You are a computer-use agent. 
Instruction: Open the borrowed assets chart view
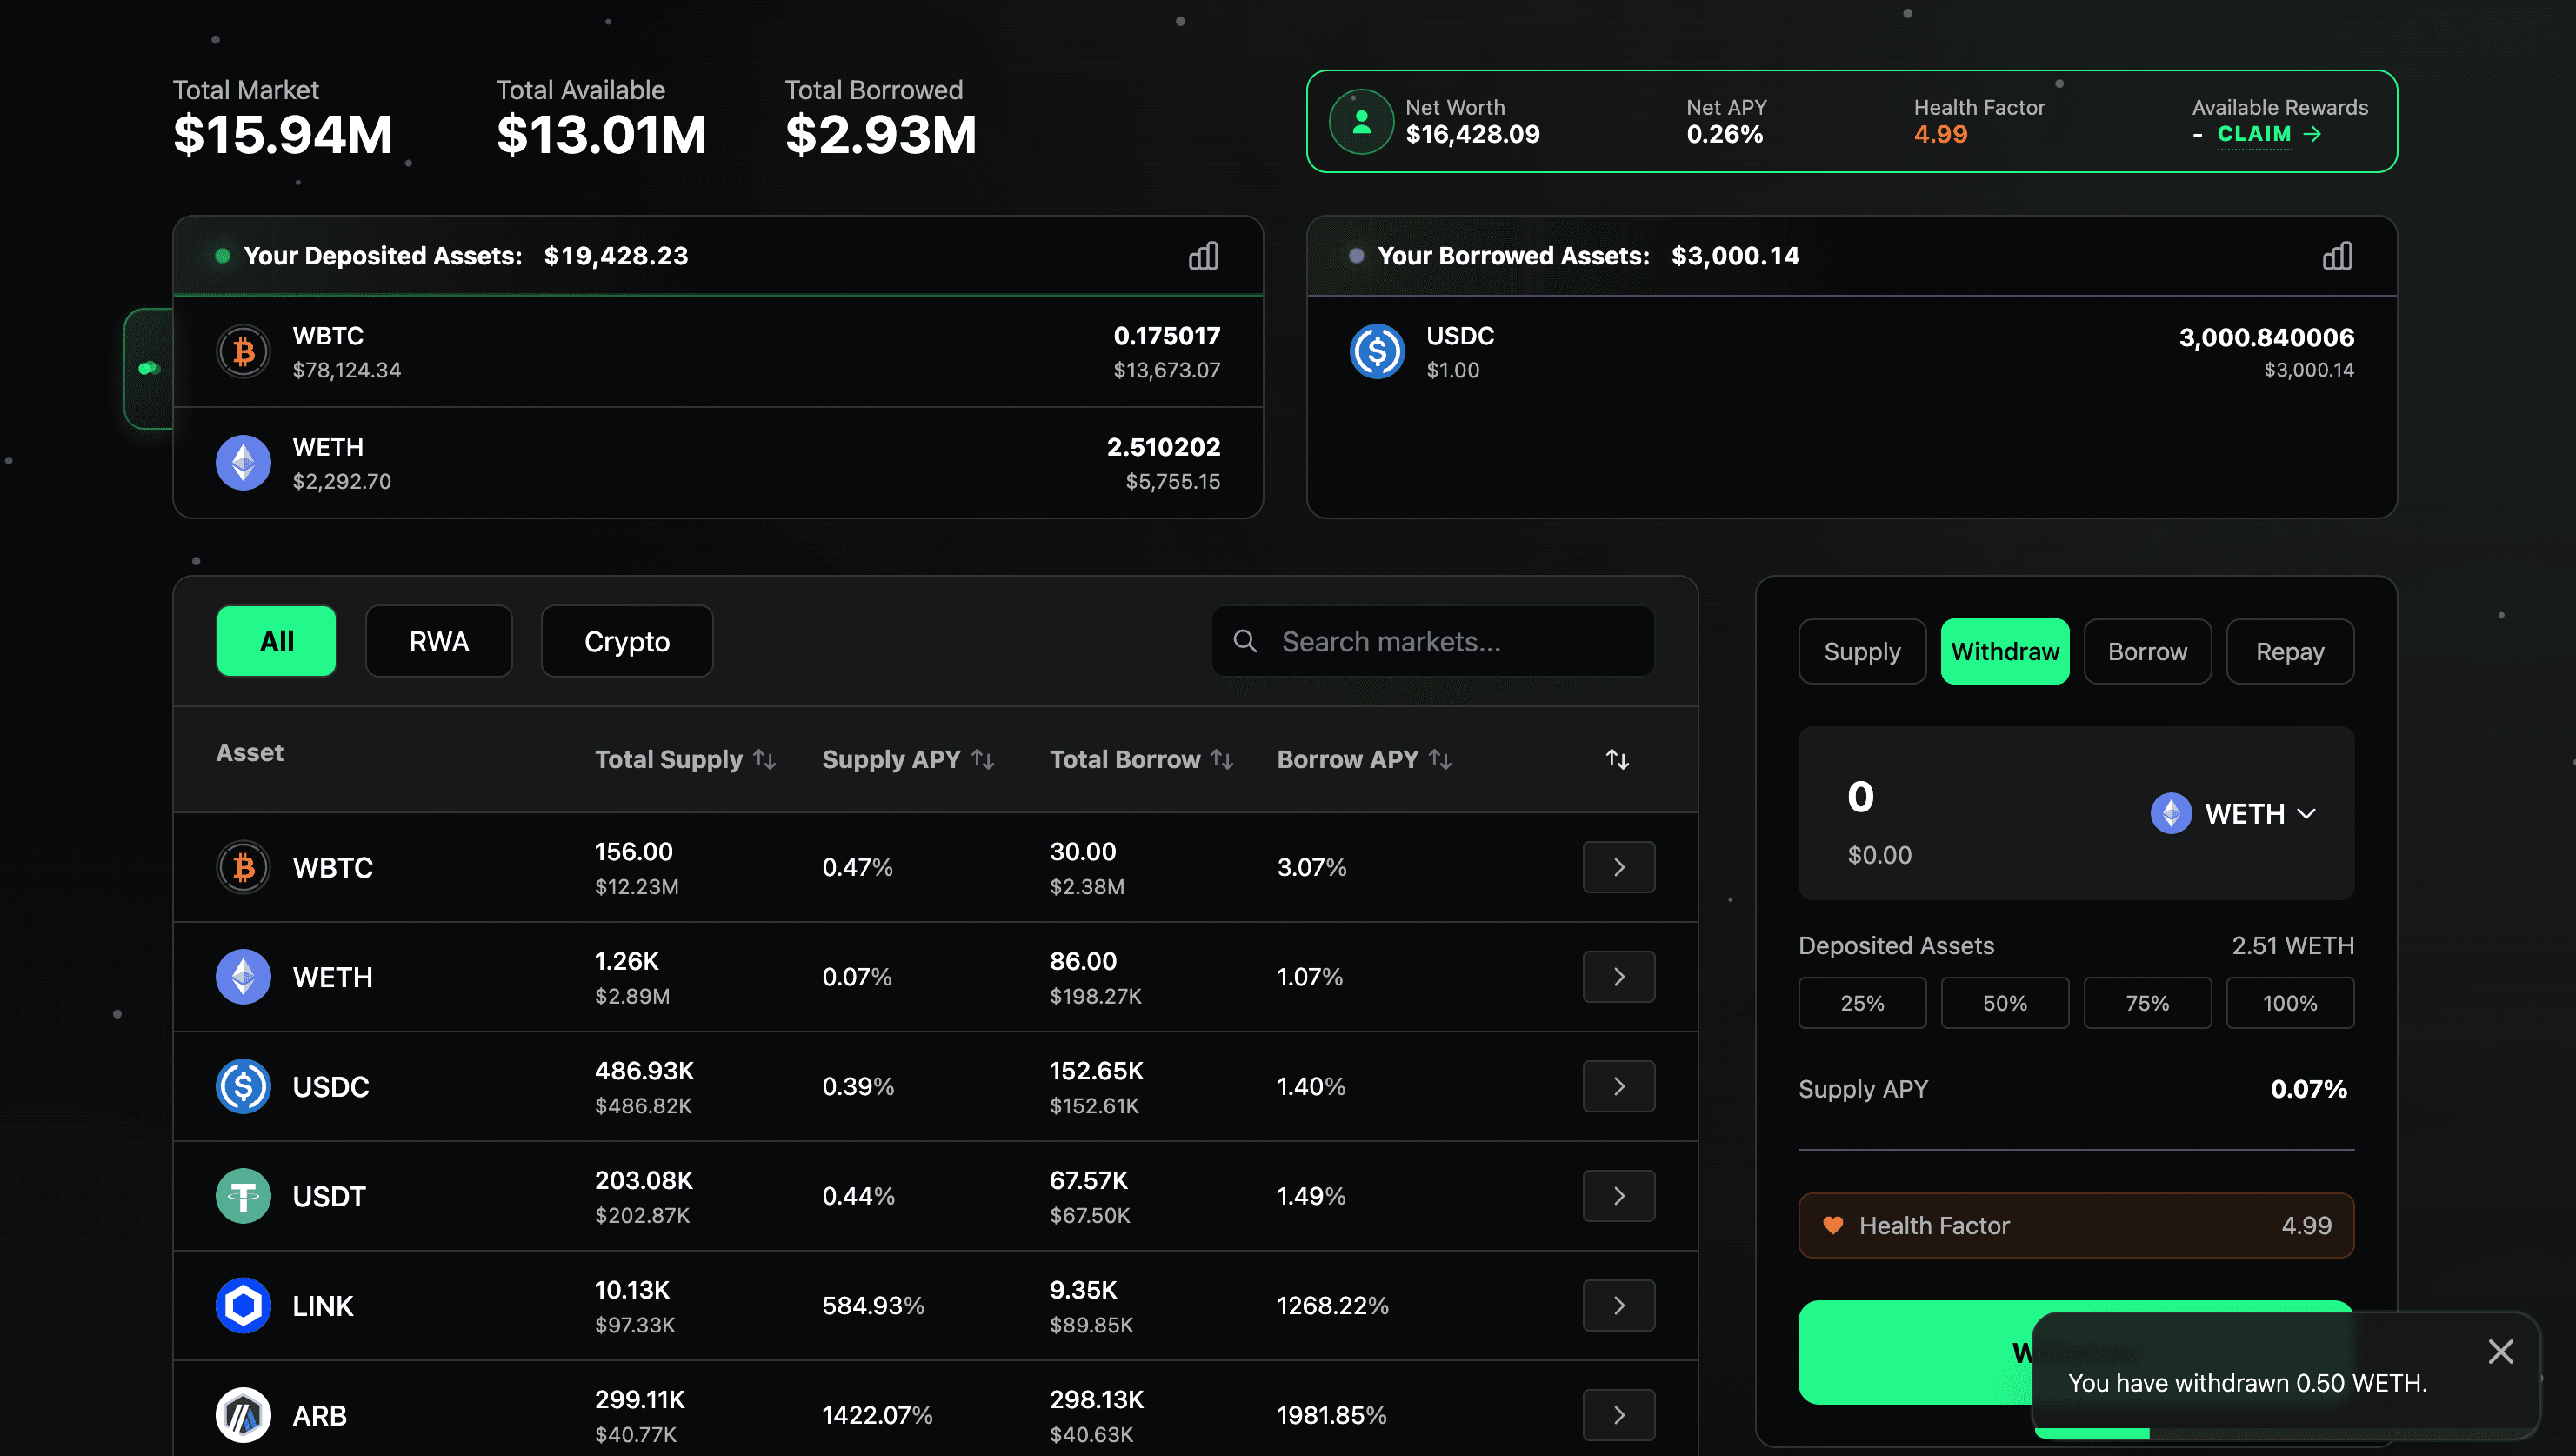(x=2337, y=255)
